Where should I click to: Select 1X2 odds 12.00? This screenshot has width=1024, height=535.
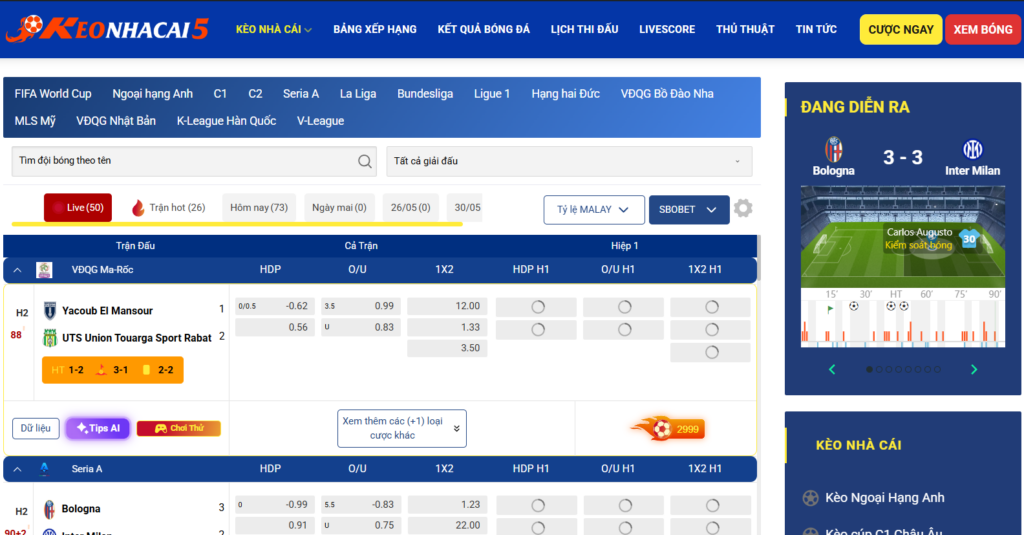pyautogui.click(x=447, y=306)
